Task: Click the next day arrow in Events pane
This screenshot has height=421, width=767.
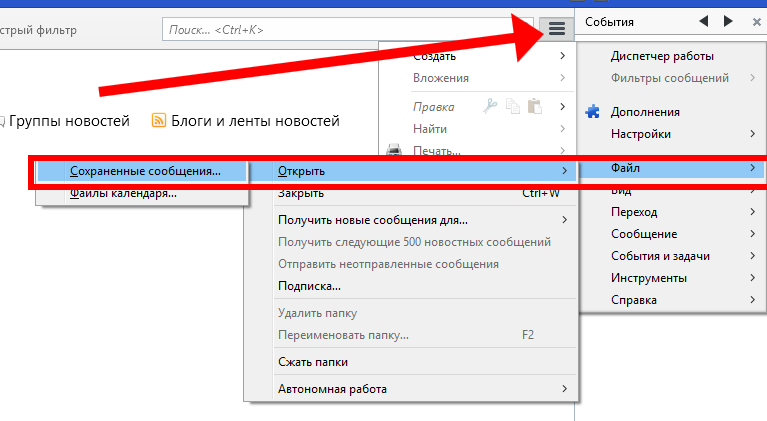Action: [x=729, y=21]
